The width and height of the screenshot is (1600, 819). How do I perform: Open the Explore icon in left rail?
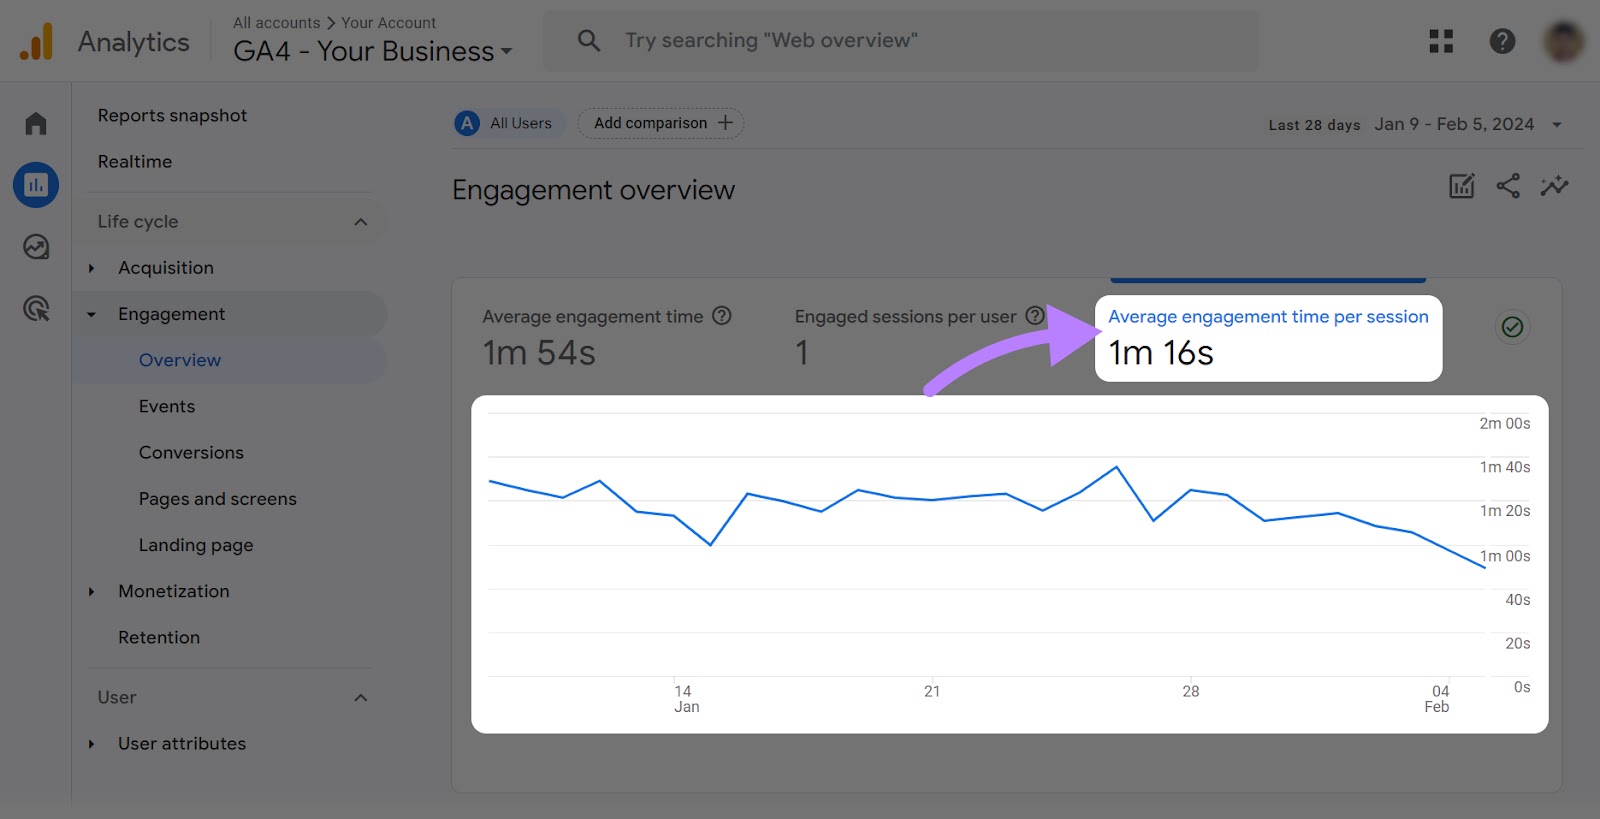36,247
